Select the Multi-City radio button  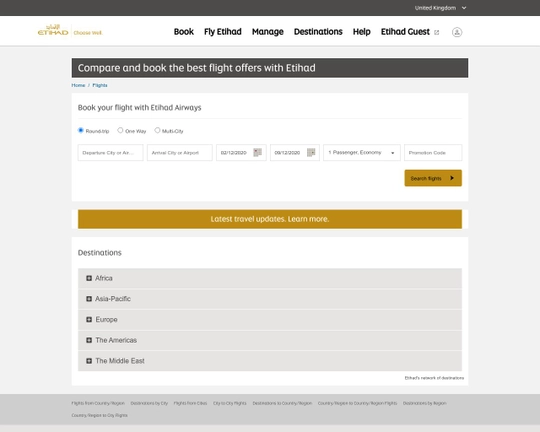coord(157,130)
